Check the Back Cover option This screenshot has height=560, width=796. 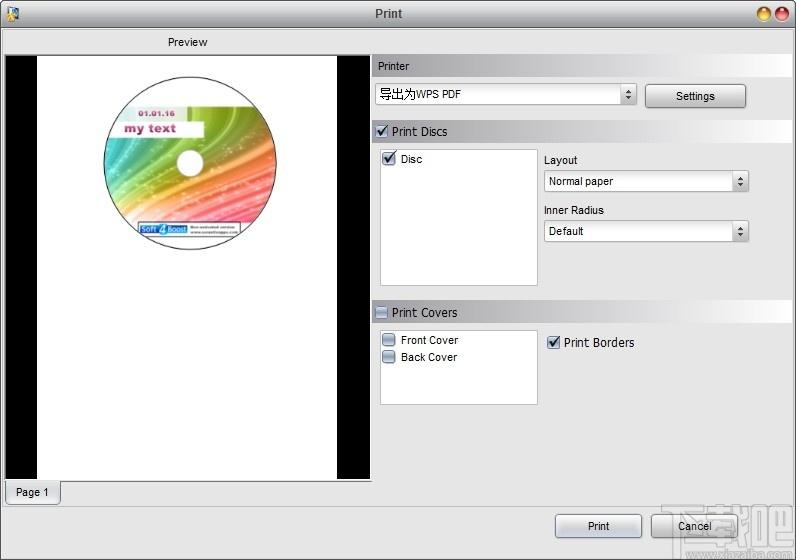pyautogui.click(x=389, y=356)
